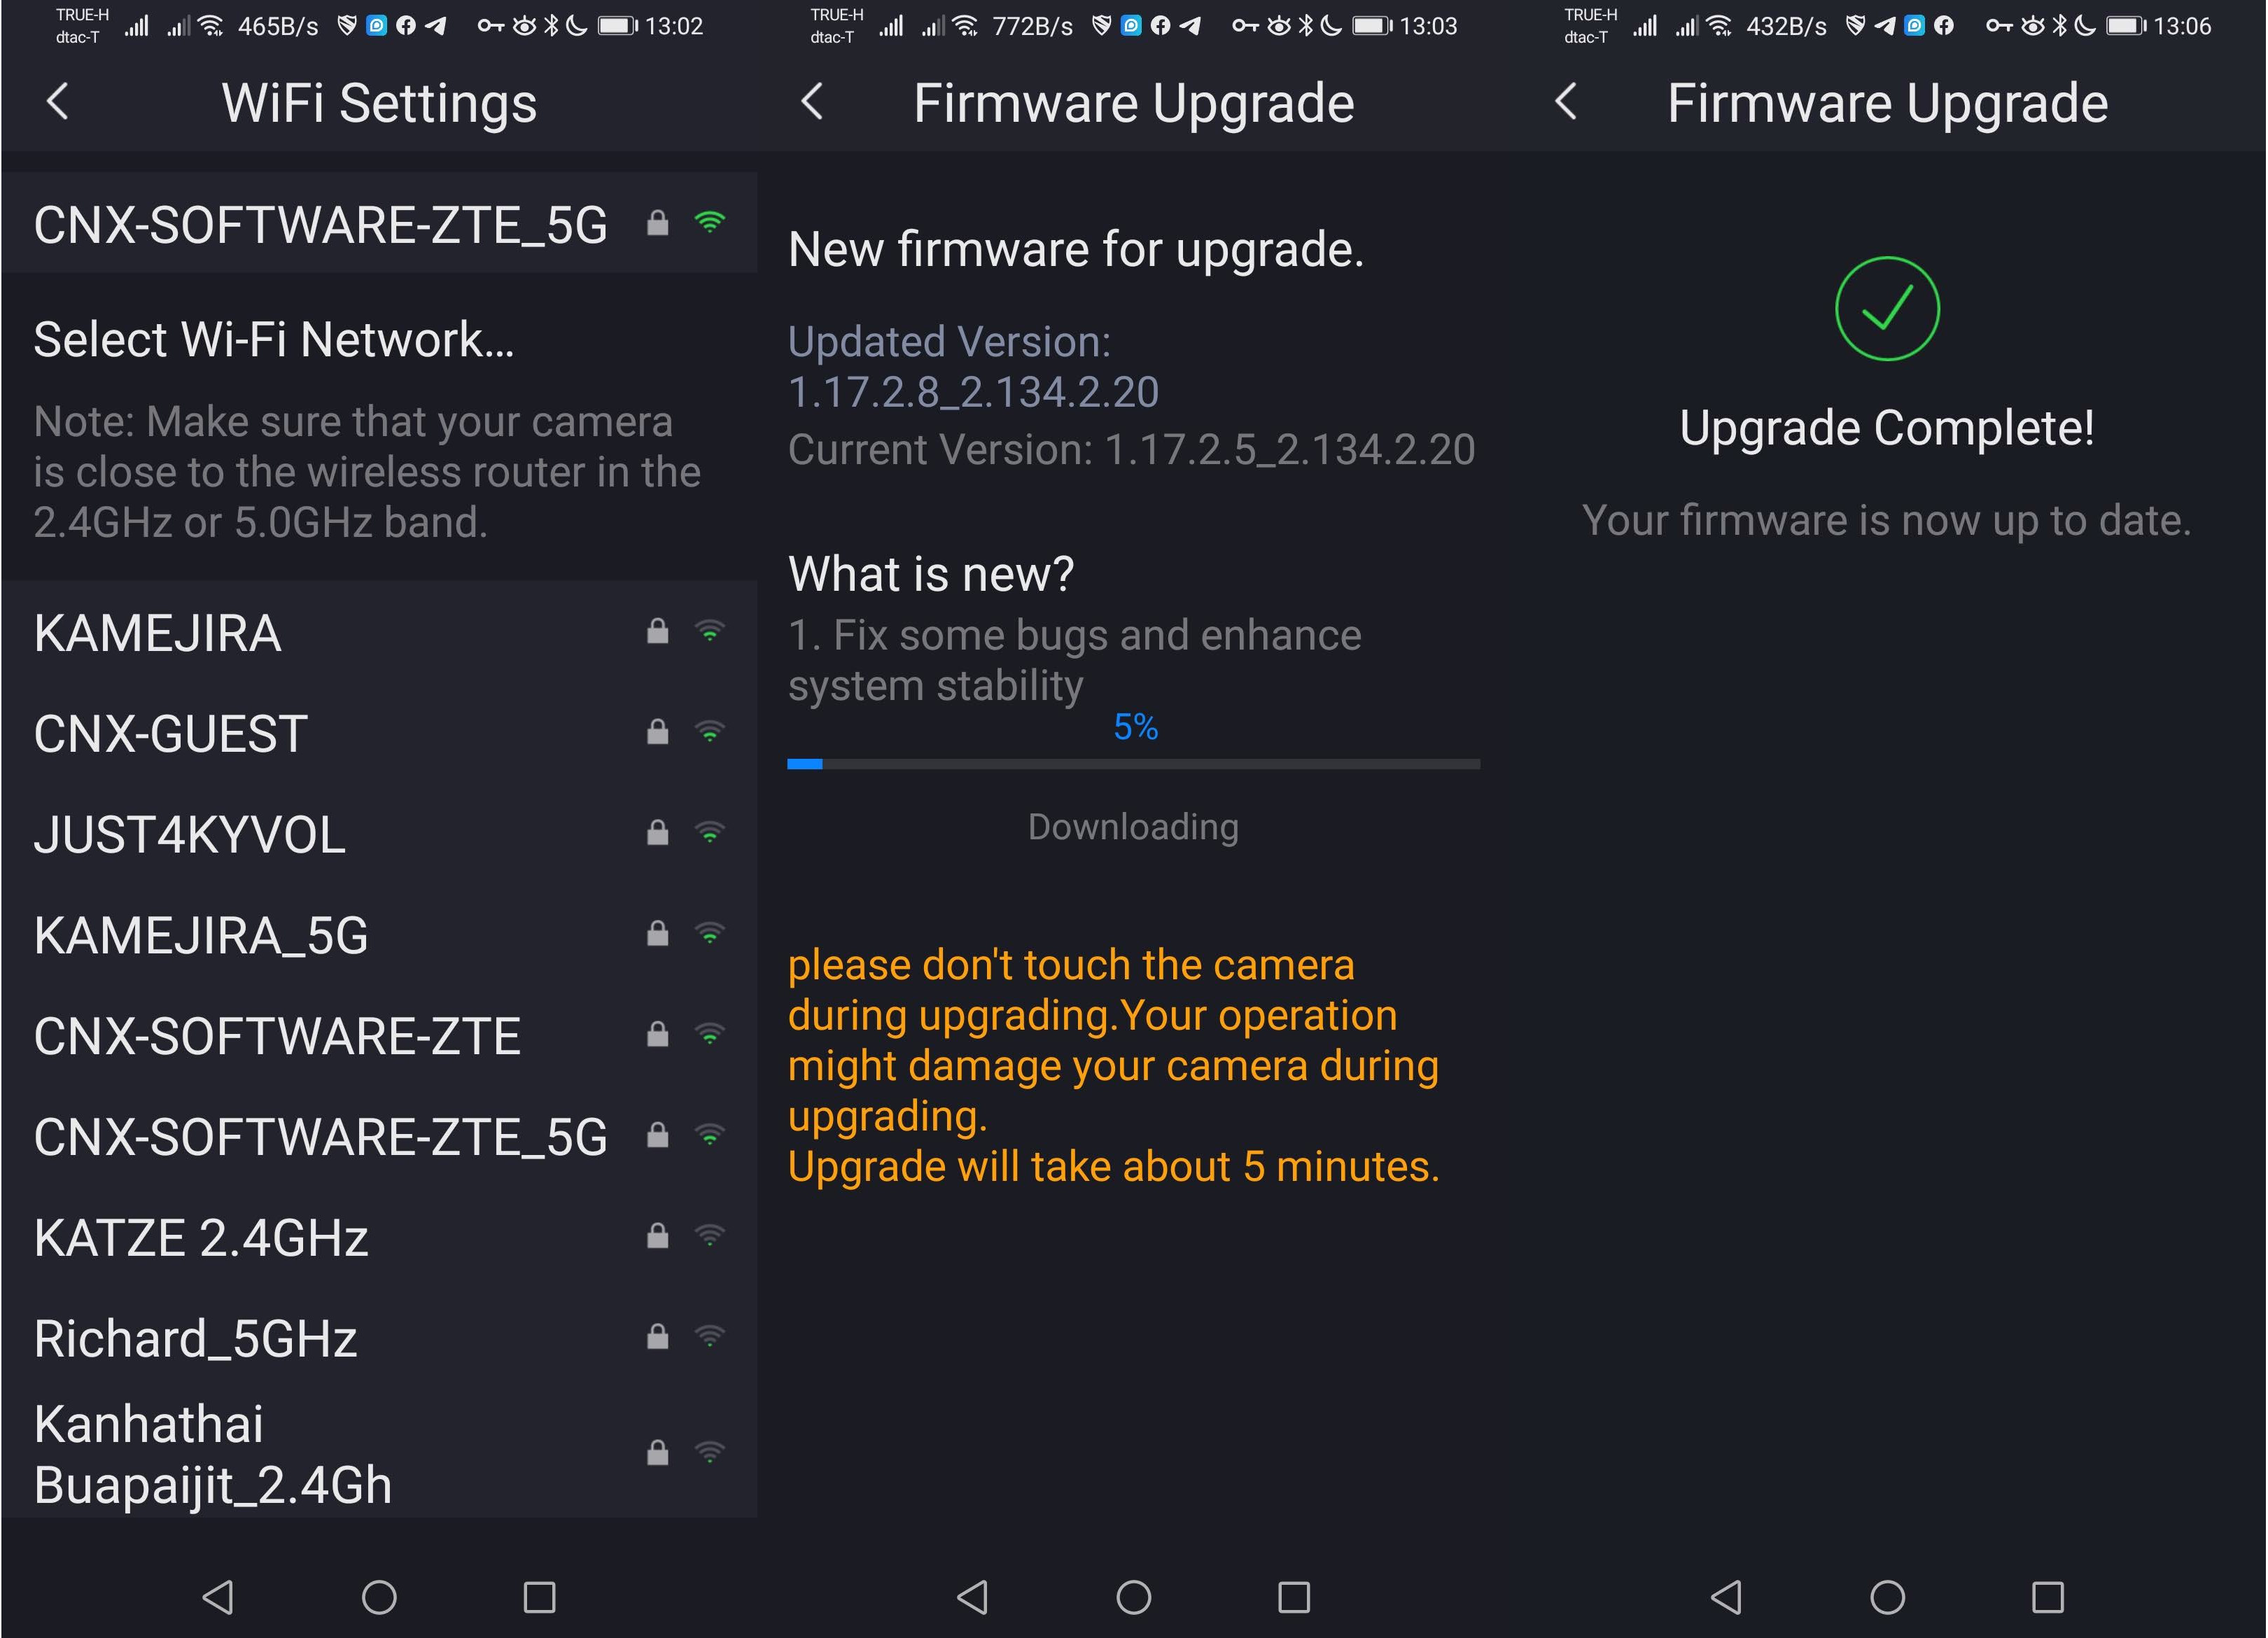Tap Android home button under WiFi Settings
The width and height of the screenshot is (2268, 1638).
[x=379, y=1596]
